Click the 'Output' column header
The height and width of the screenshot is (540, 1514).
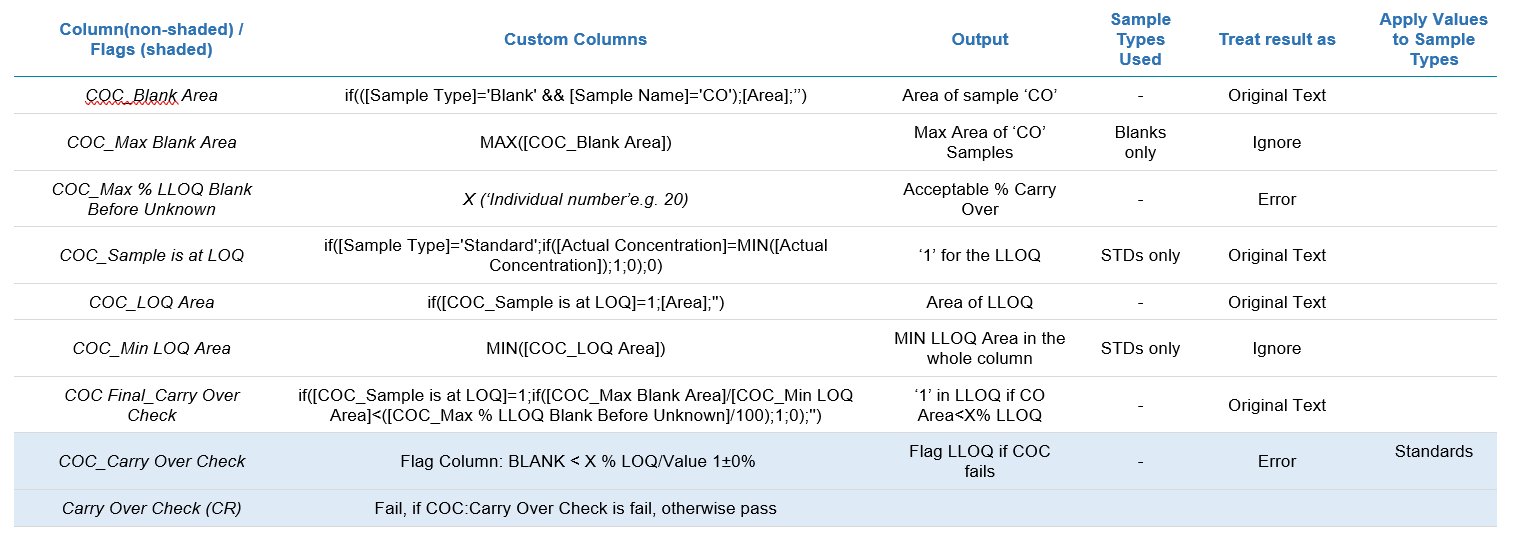979,40
